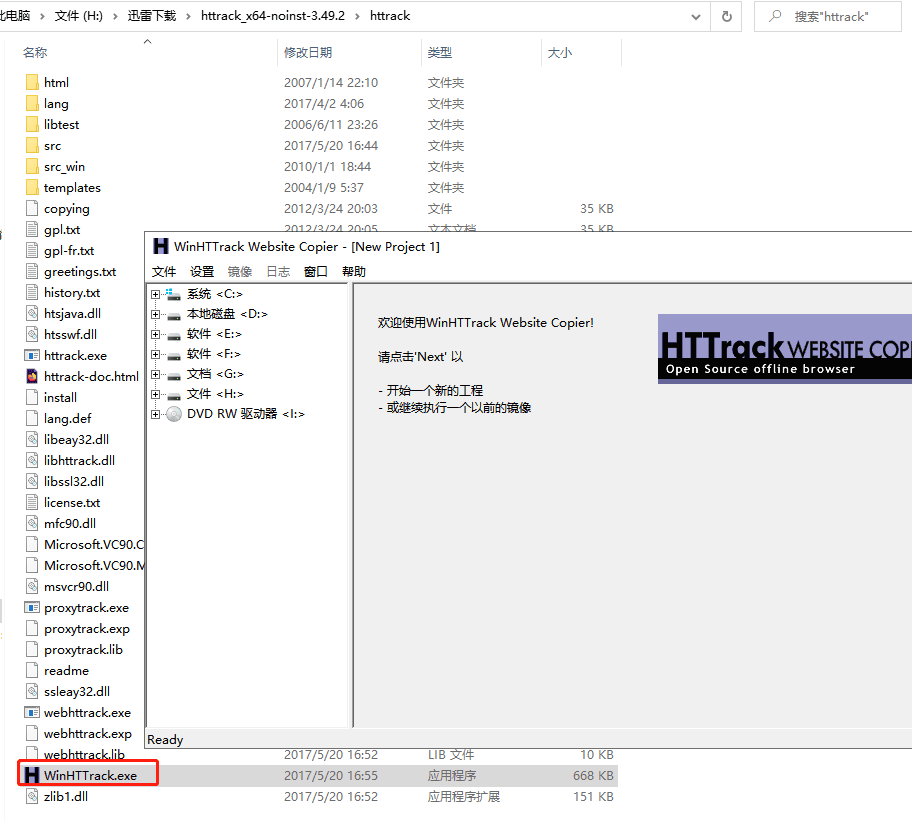The height and width of the screenshot is (821, 912).
Task: Click the zlib1.dll file icon
Action: coord(33,796)
